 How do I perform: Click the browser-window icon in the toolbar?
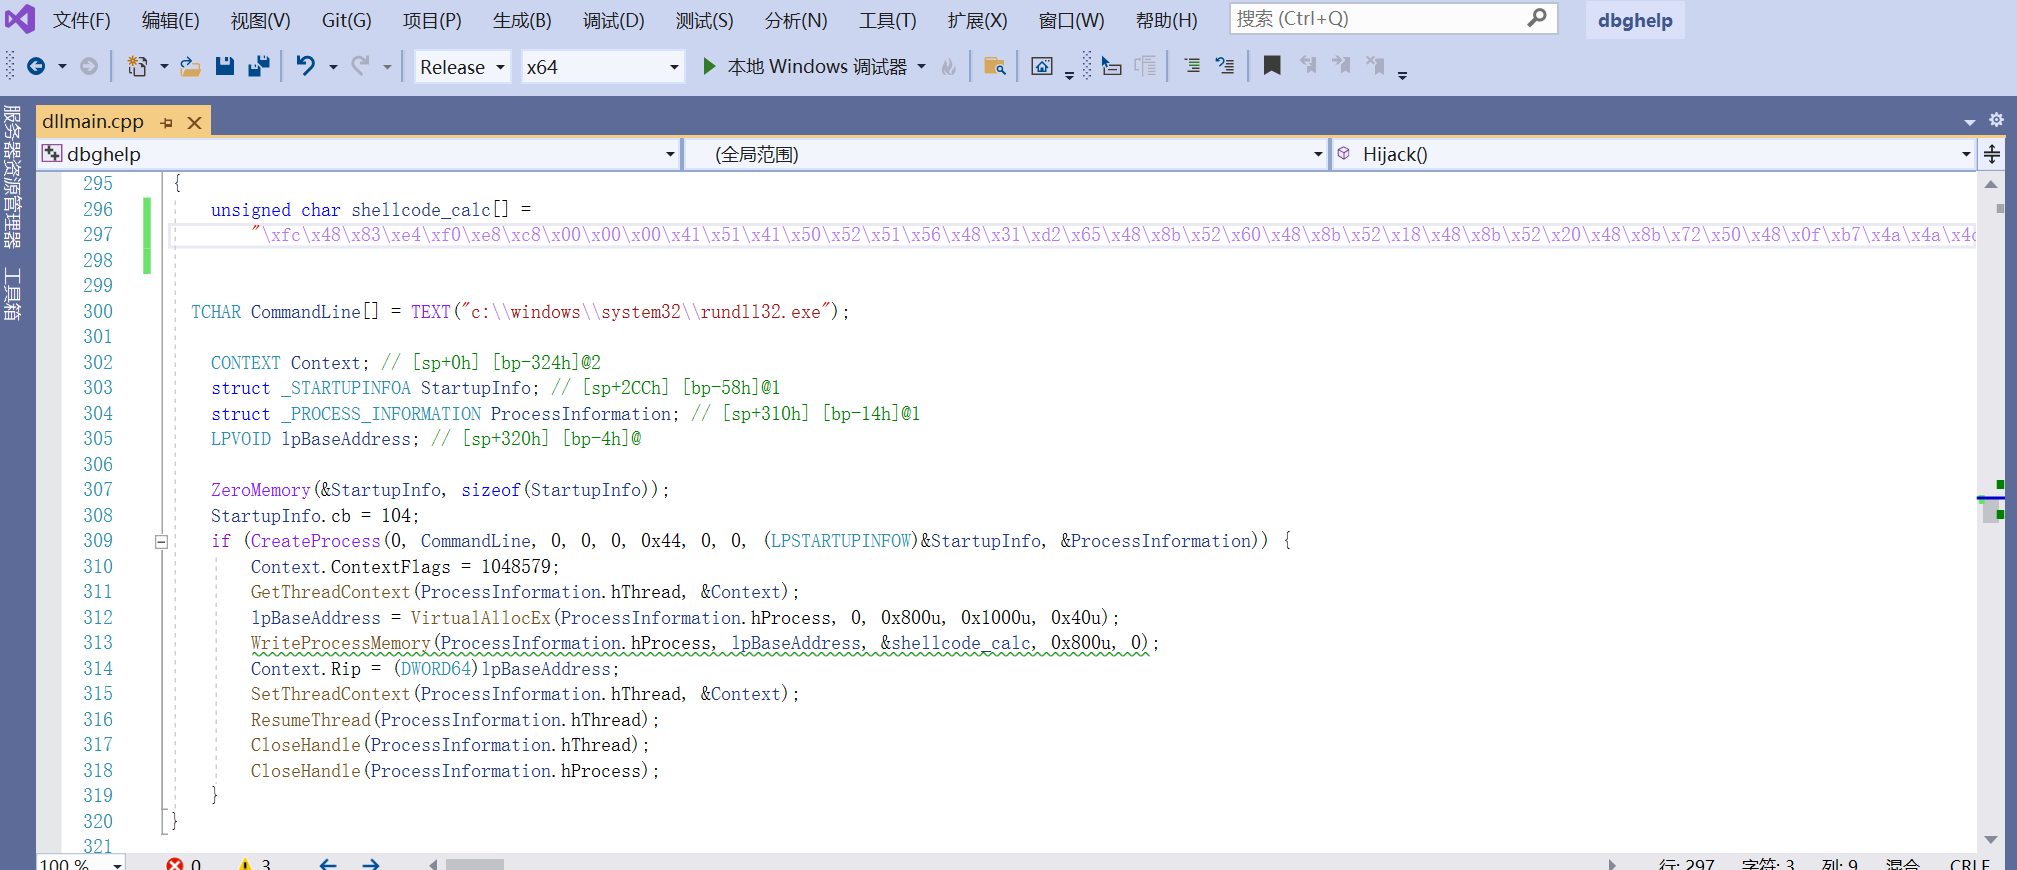coord(1042,66)
